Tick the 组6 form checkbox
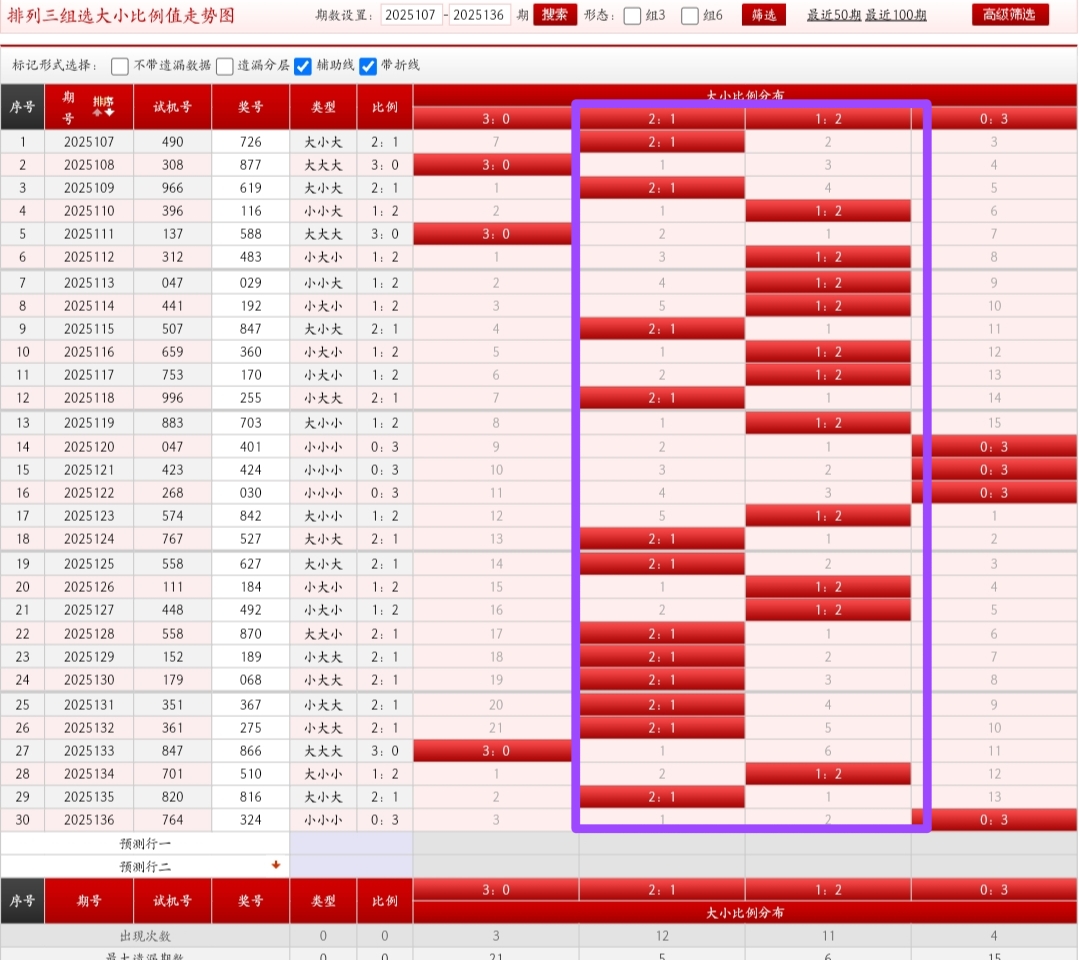Screen dimensions: 1080x960 coord(689,16)
